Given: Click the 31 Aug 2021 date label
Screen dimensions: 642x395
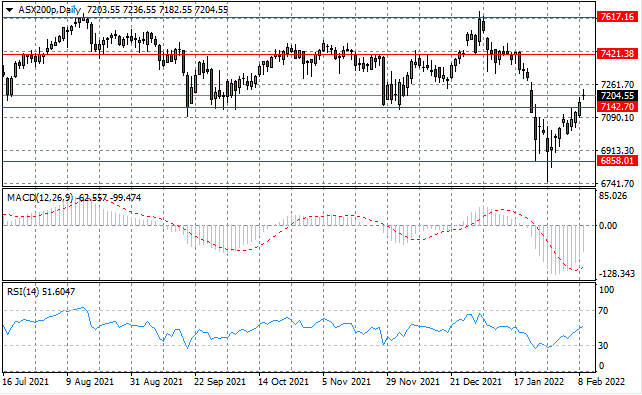Looking at the screenshot, I should point(156,382).
